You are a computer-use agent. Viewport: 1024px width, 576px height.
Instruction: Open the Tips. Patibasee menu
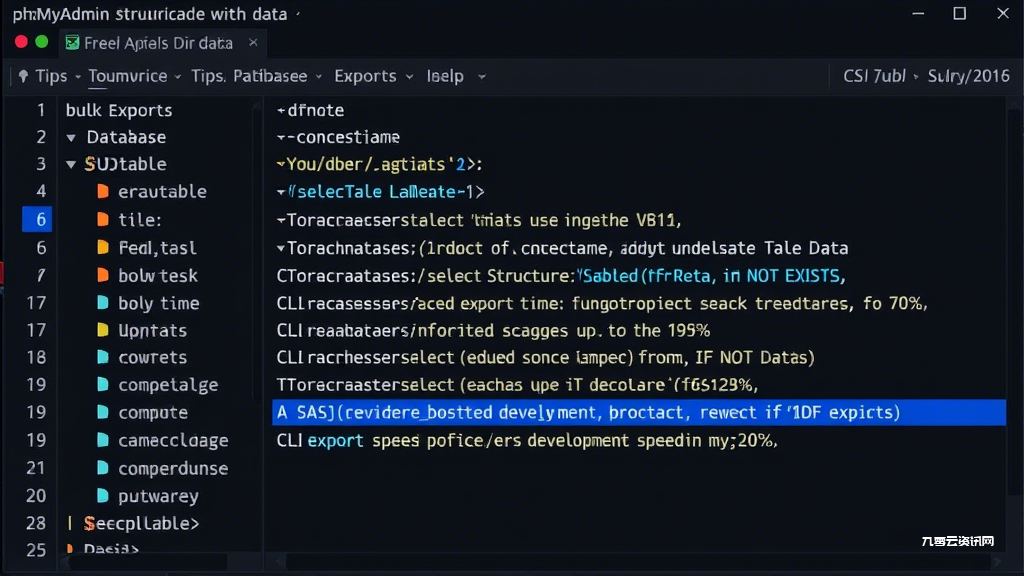point(257,76)
